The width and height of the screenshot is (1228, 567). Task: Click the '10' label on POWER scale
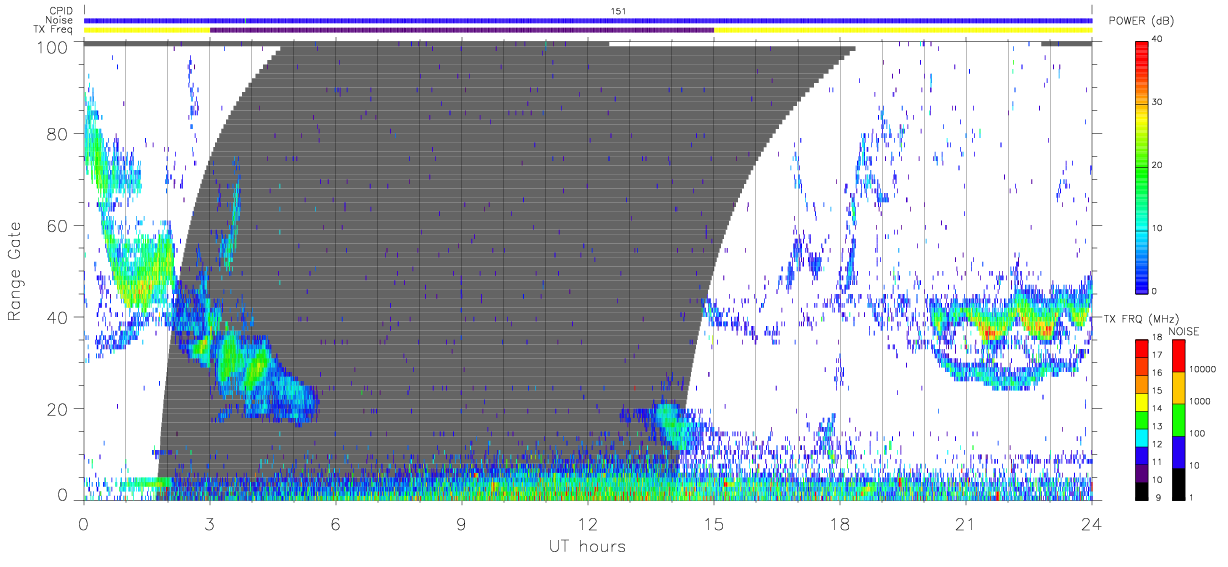pyautogui.click(x=1159, y=228)
